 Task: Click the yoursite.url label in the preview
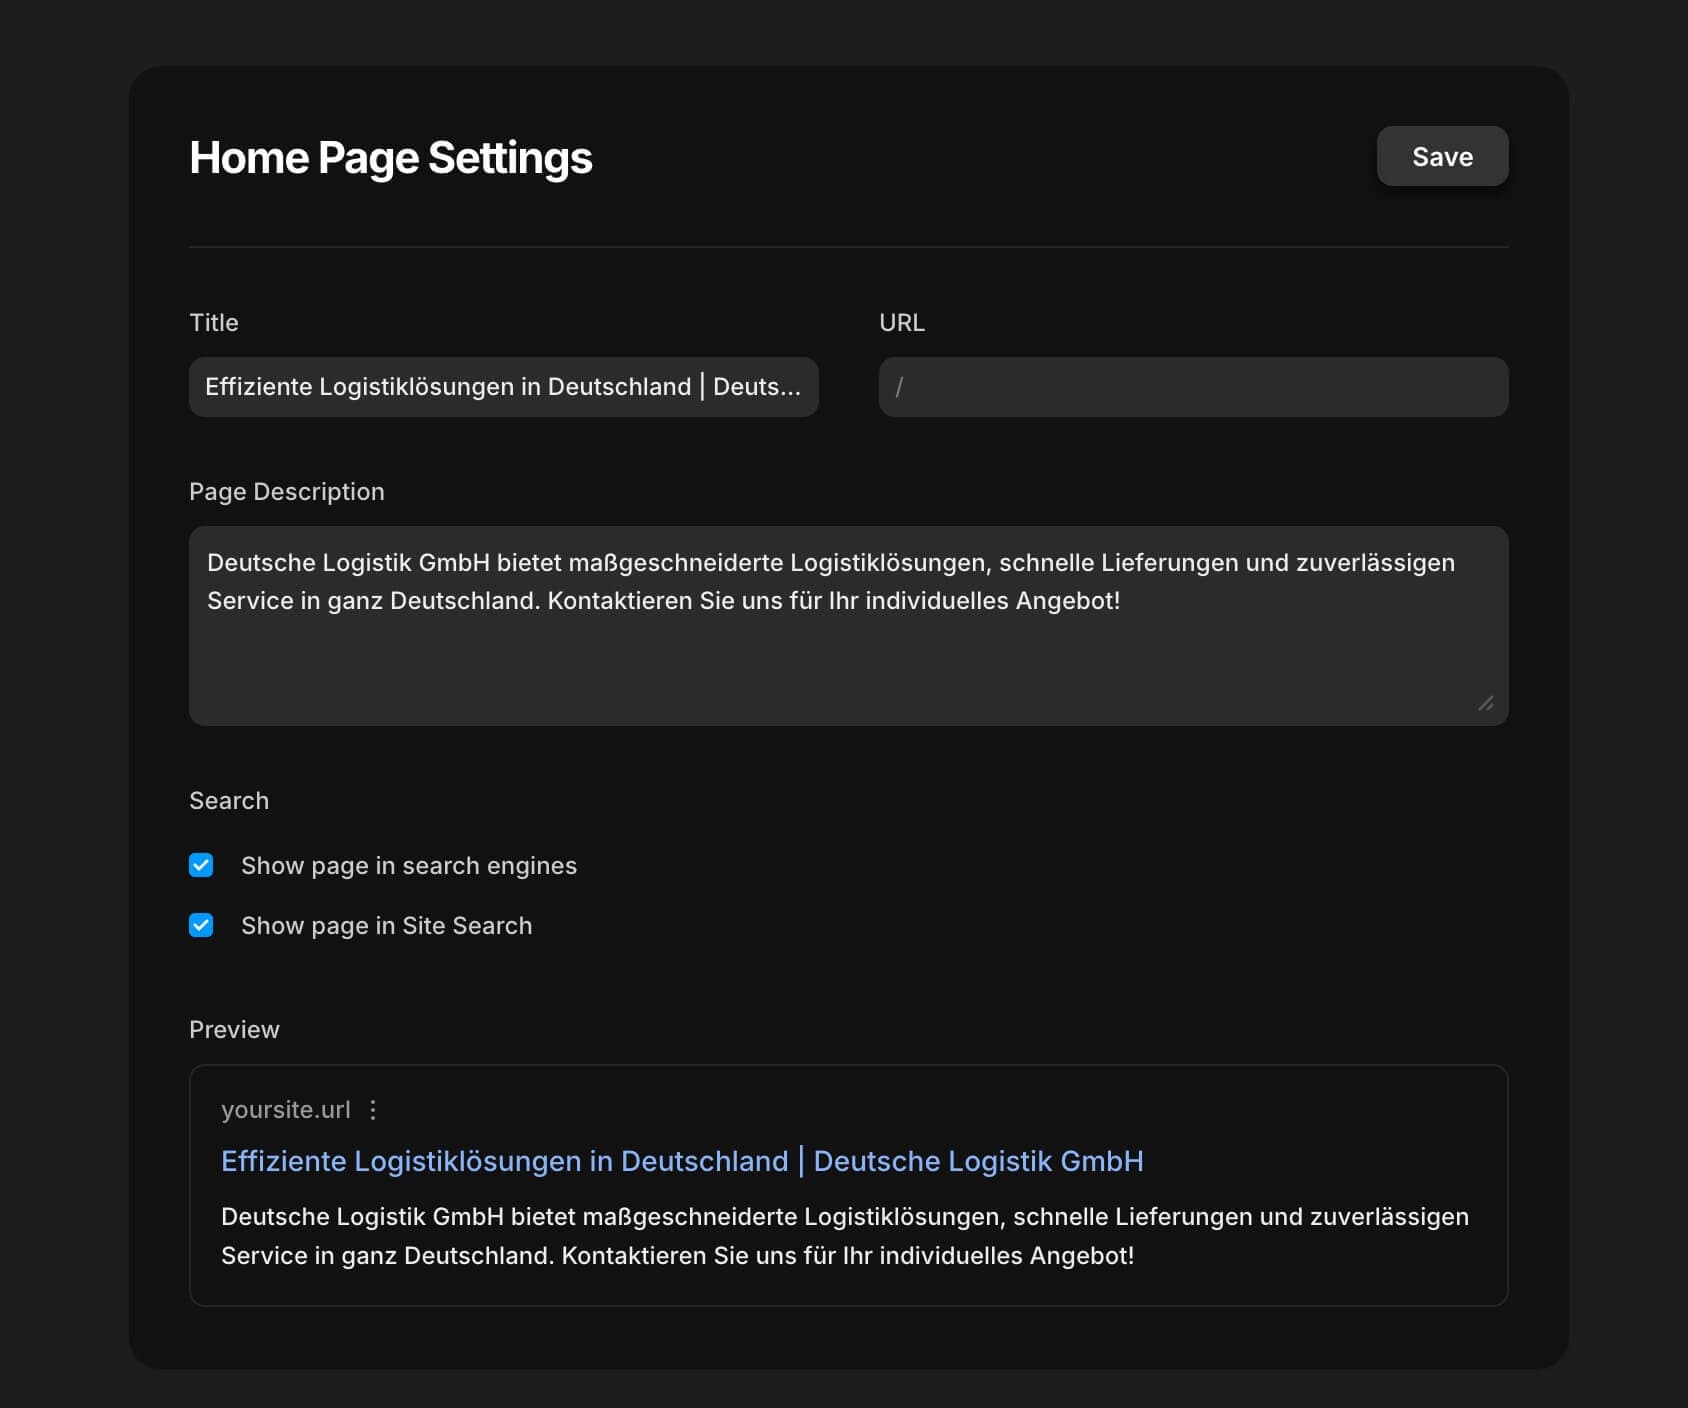(285, 1109)
